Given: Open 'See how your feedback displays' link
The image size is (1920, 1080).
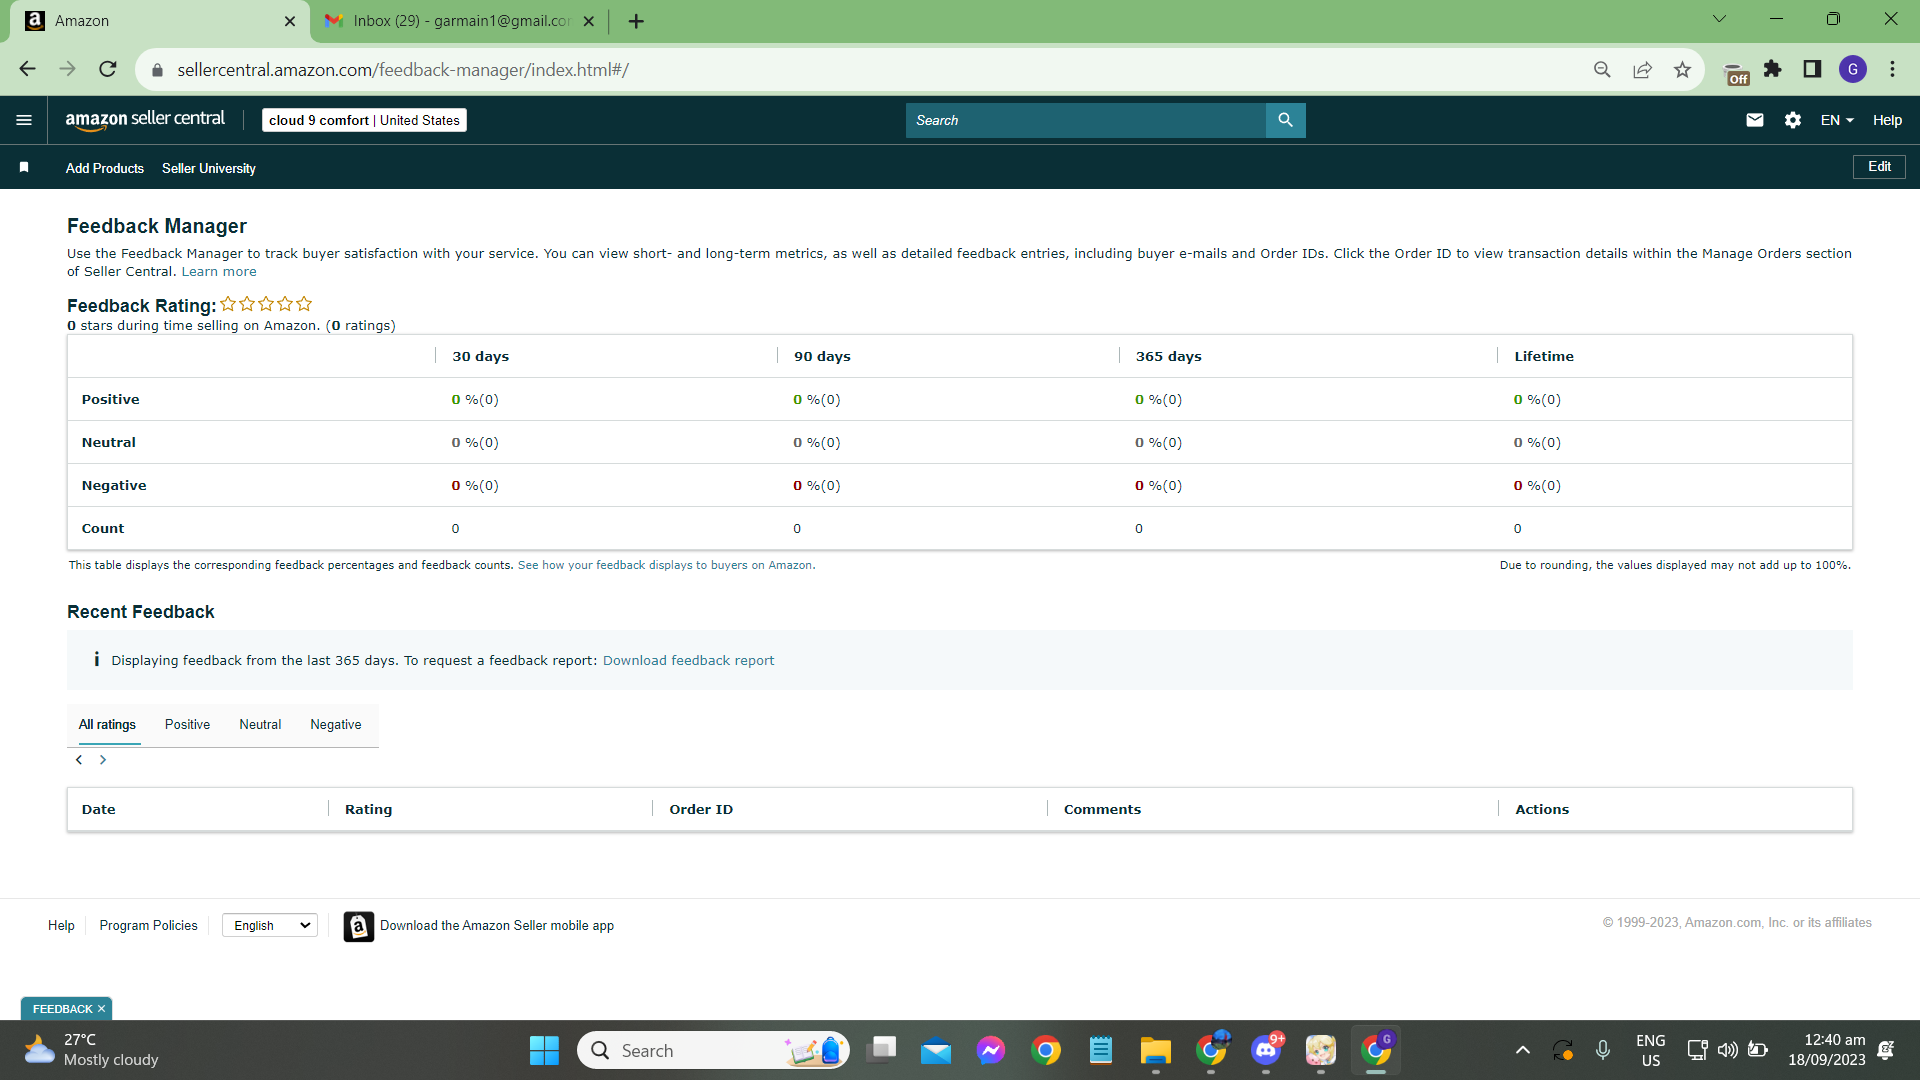Looking at the screenshot, I should pos(665,566).
